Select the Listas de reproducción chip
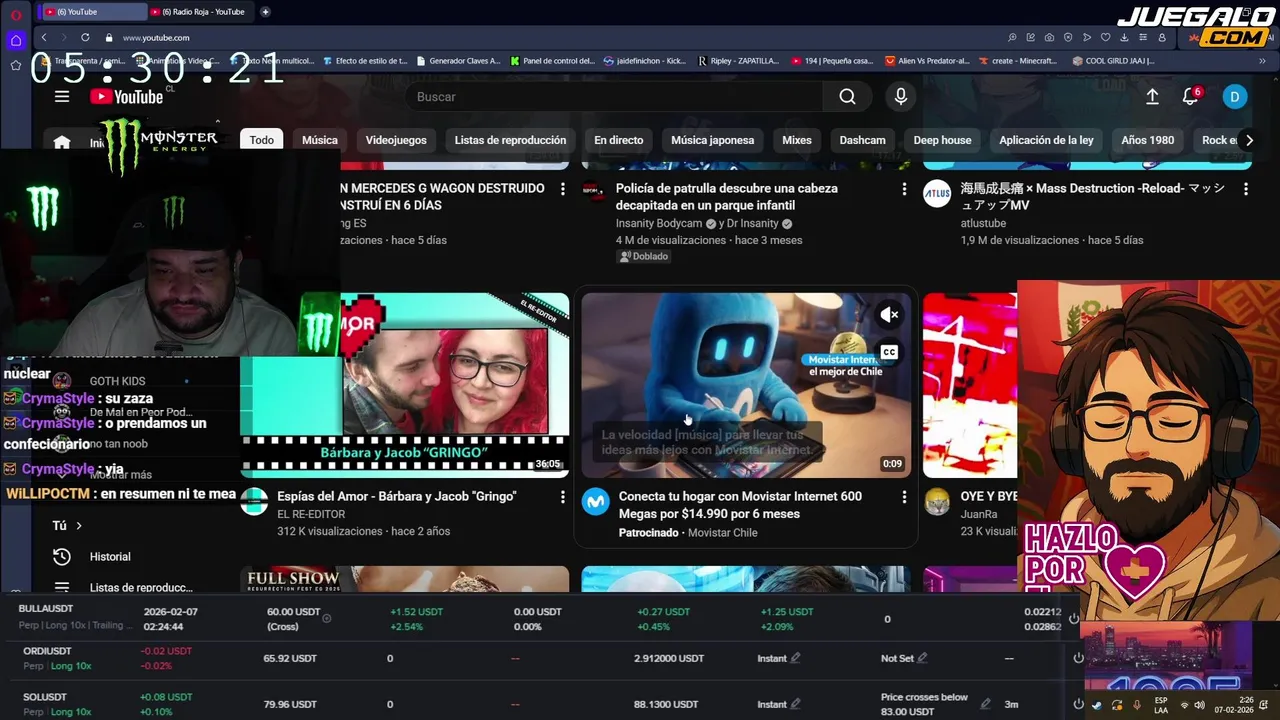Image resolution: width=1280 pixels, height=720 pixels. click(510, 140)
